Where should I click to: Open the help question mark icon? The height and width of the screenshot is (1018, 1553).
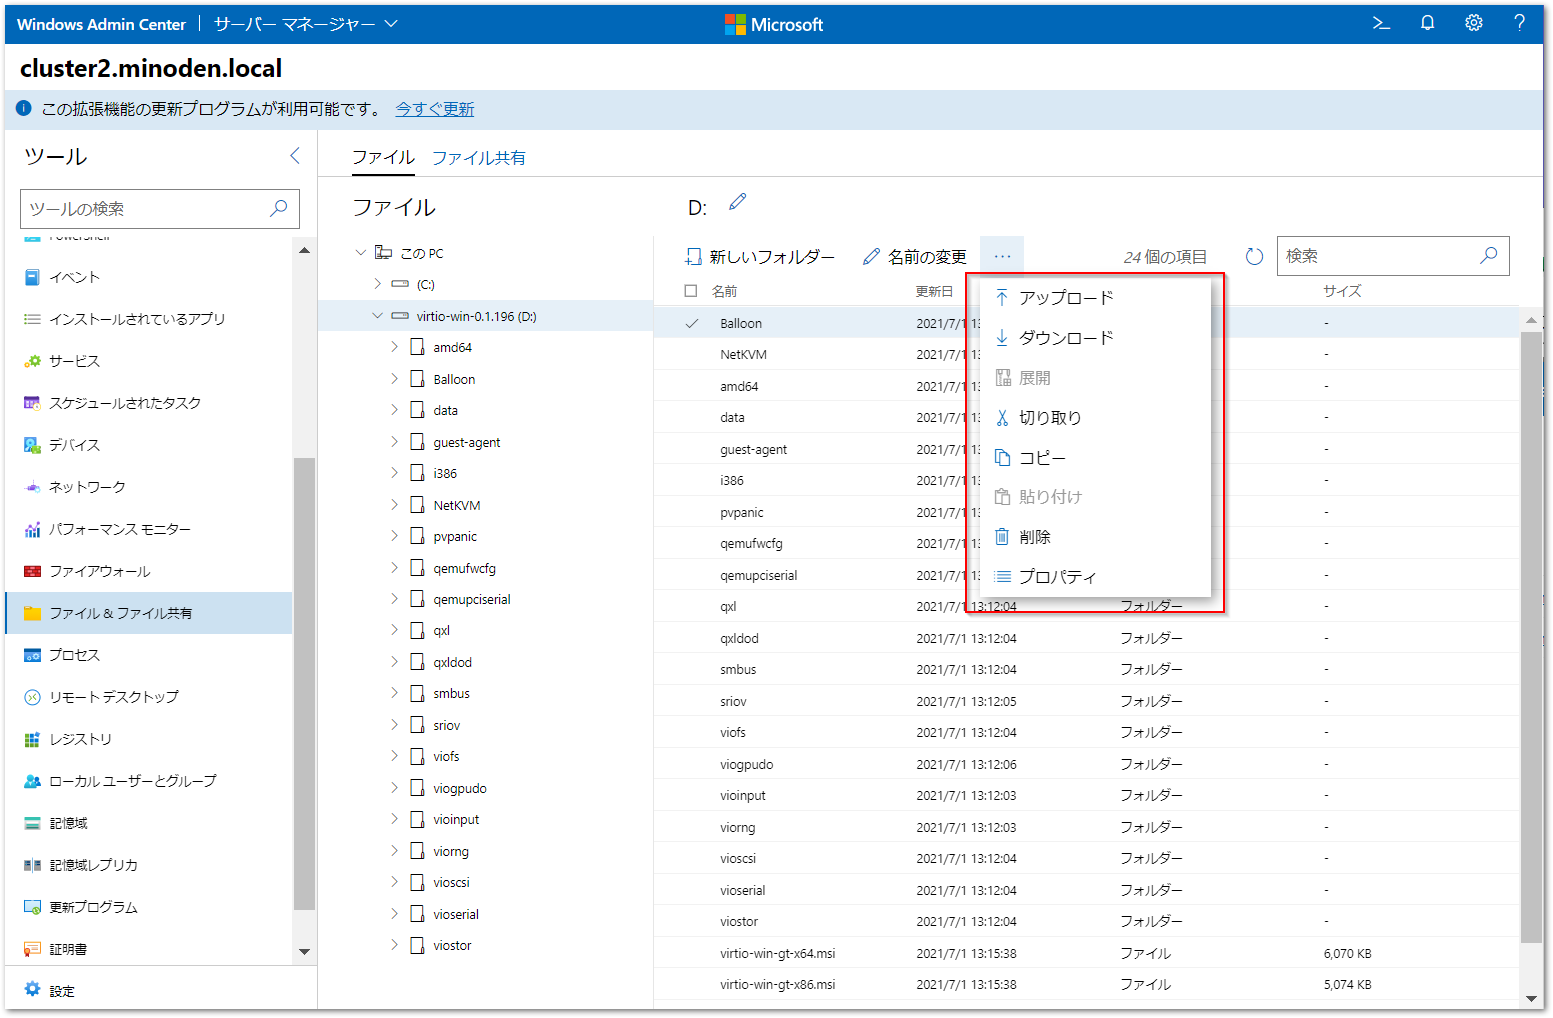point(1519,23)
